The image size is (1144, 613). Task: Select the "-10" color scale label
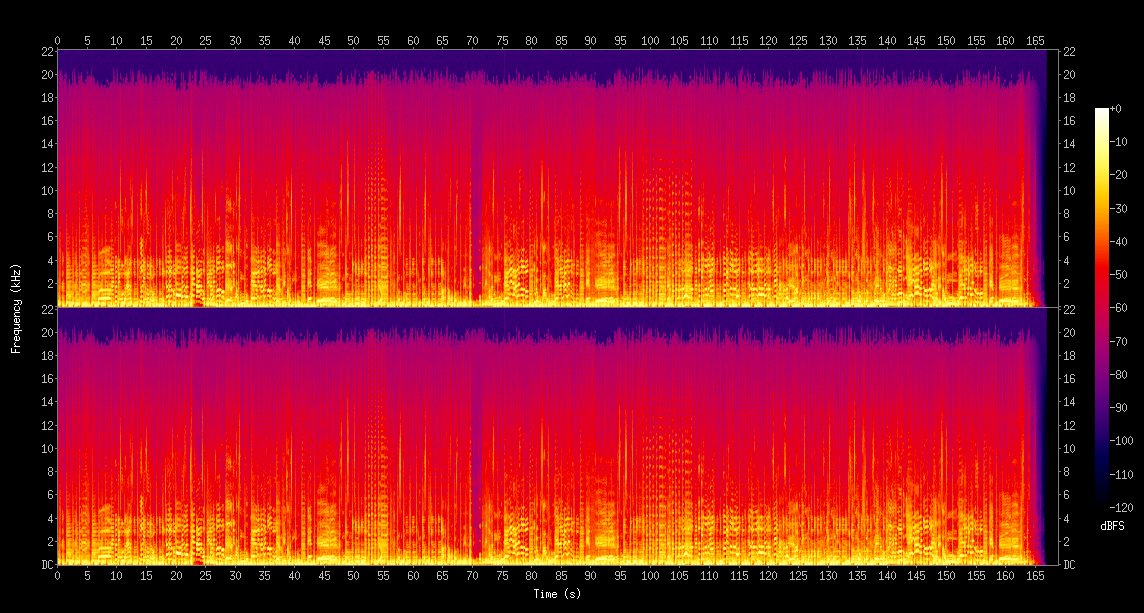pyautogui.click(x=1118, y=142)
